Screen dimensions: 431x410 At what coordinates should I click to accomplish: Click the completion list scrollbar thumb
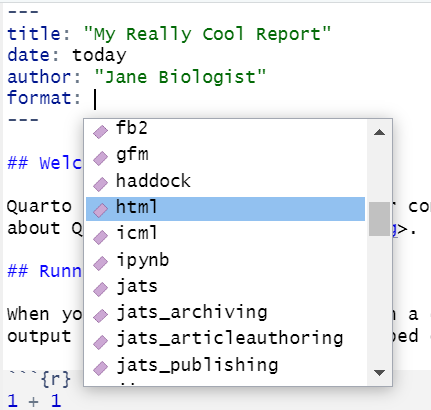379,219
